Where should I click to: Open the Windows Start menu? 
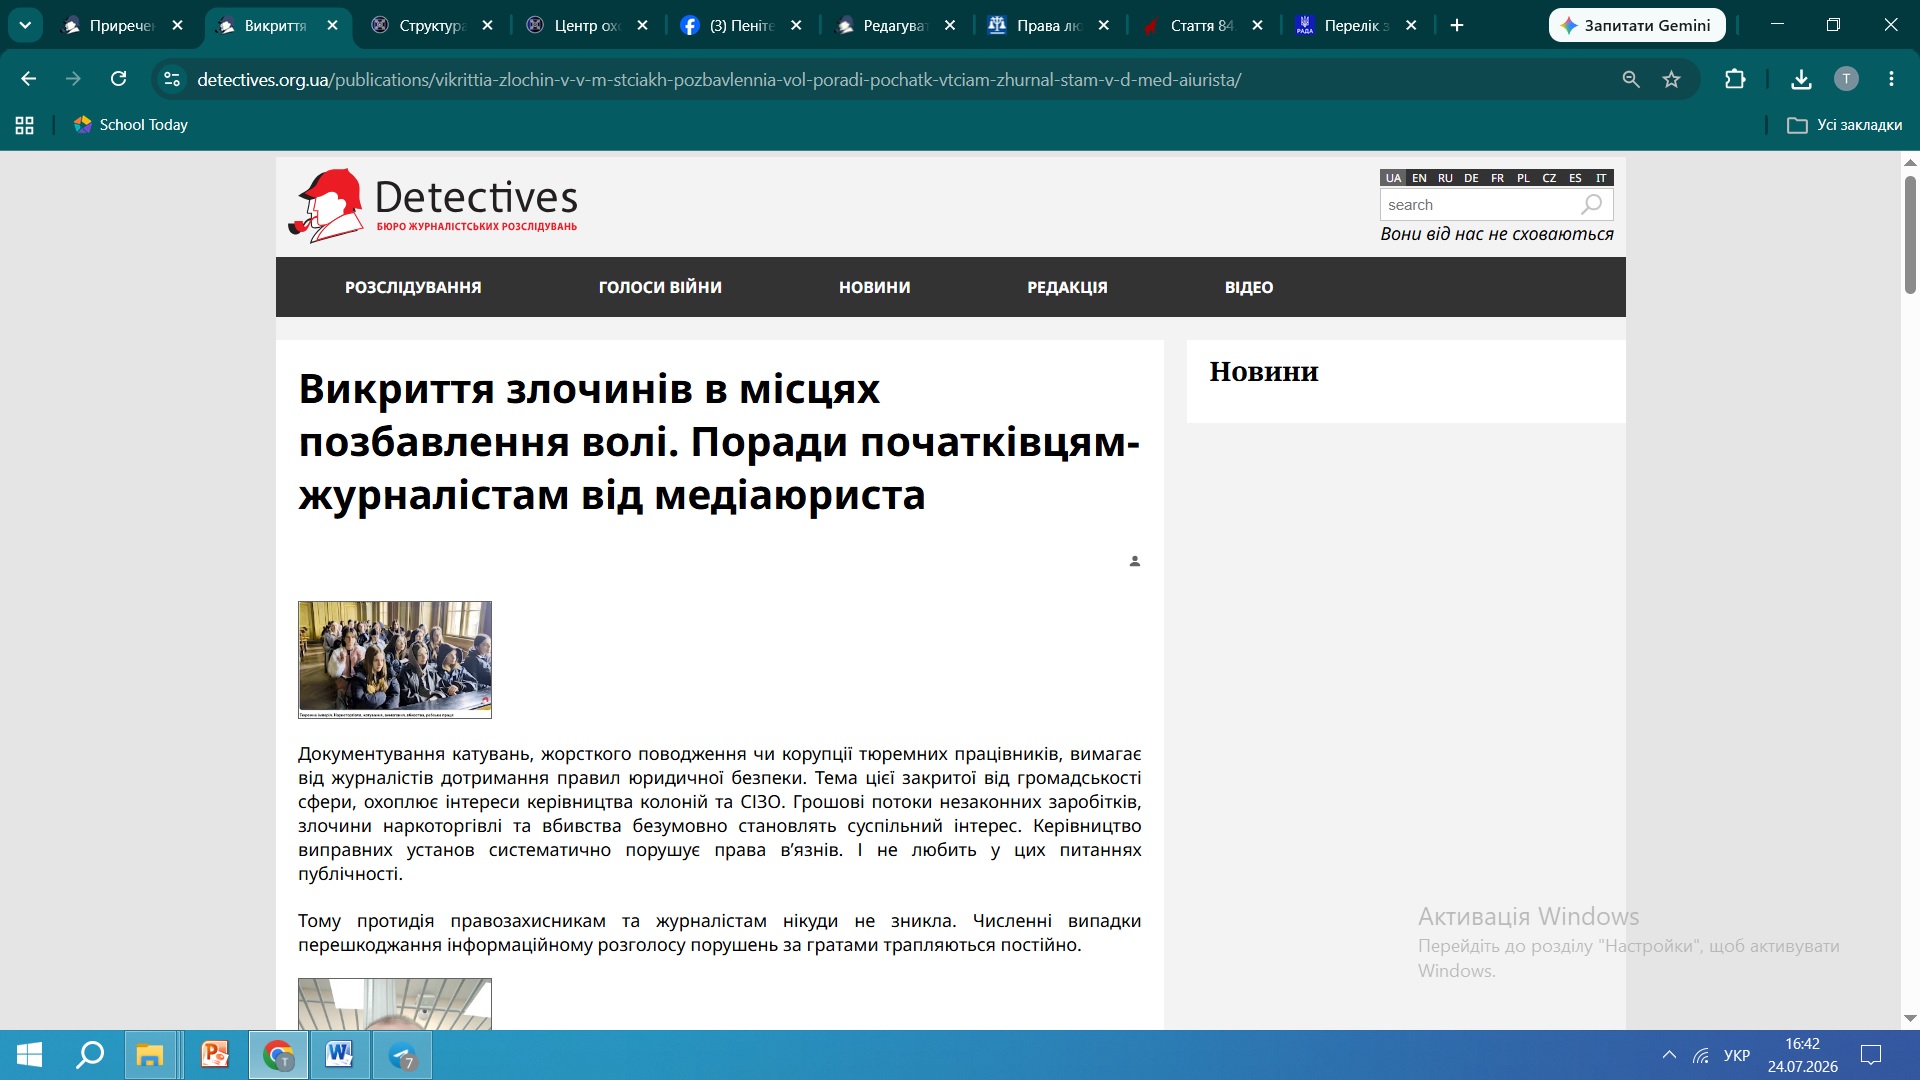coord(30,1055)
